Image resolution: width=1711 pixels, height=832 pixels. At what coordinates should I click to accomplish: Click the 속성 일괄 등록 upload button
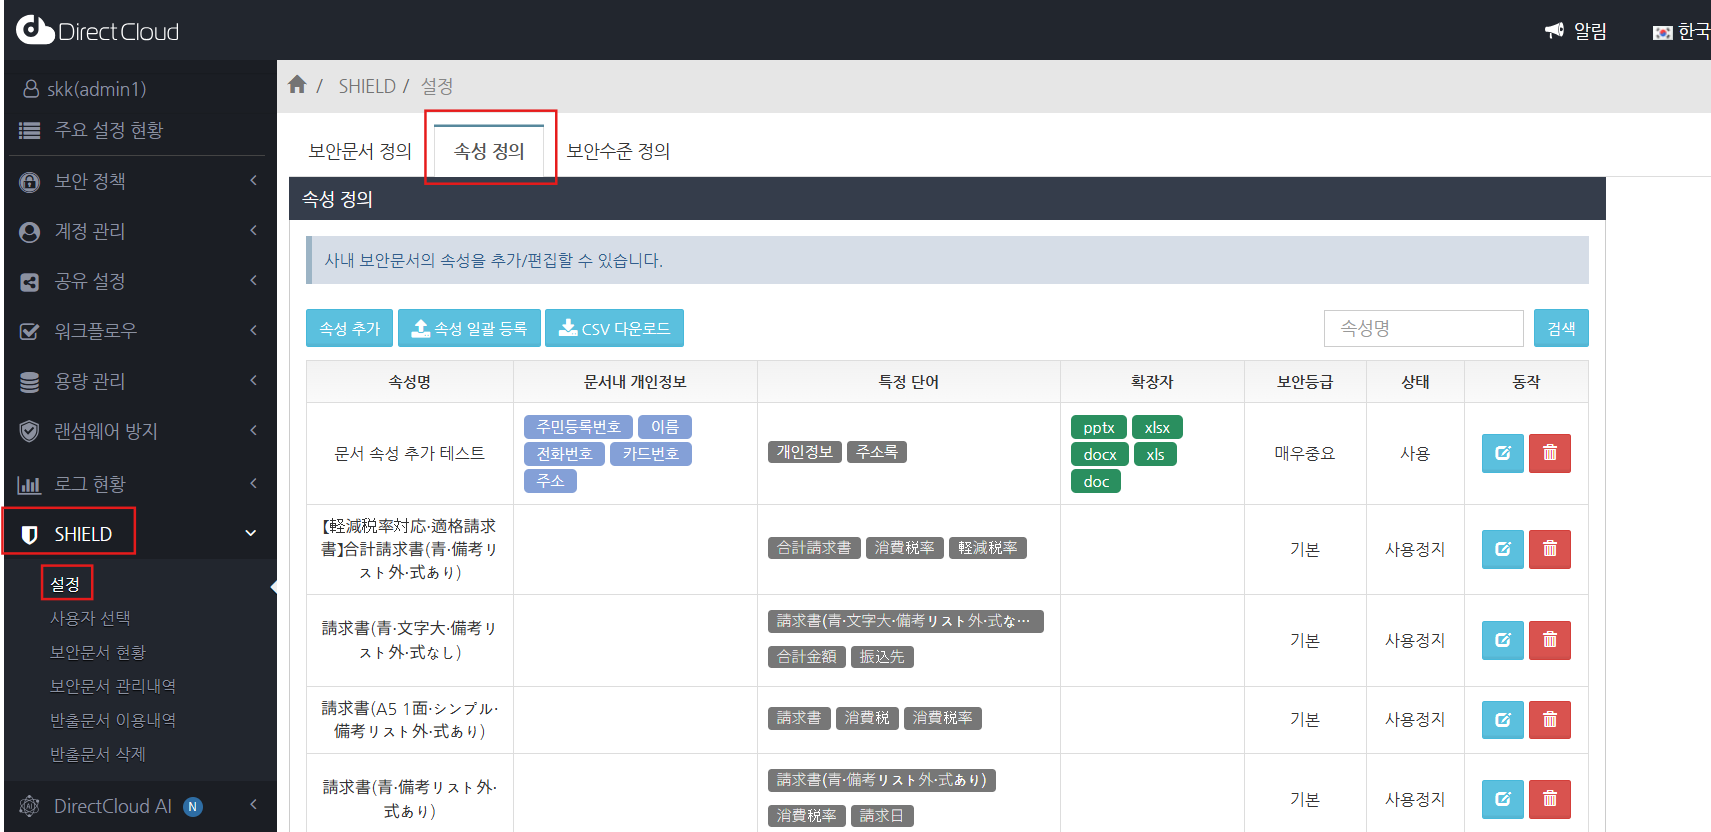coord(469,328)
